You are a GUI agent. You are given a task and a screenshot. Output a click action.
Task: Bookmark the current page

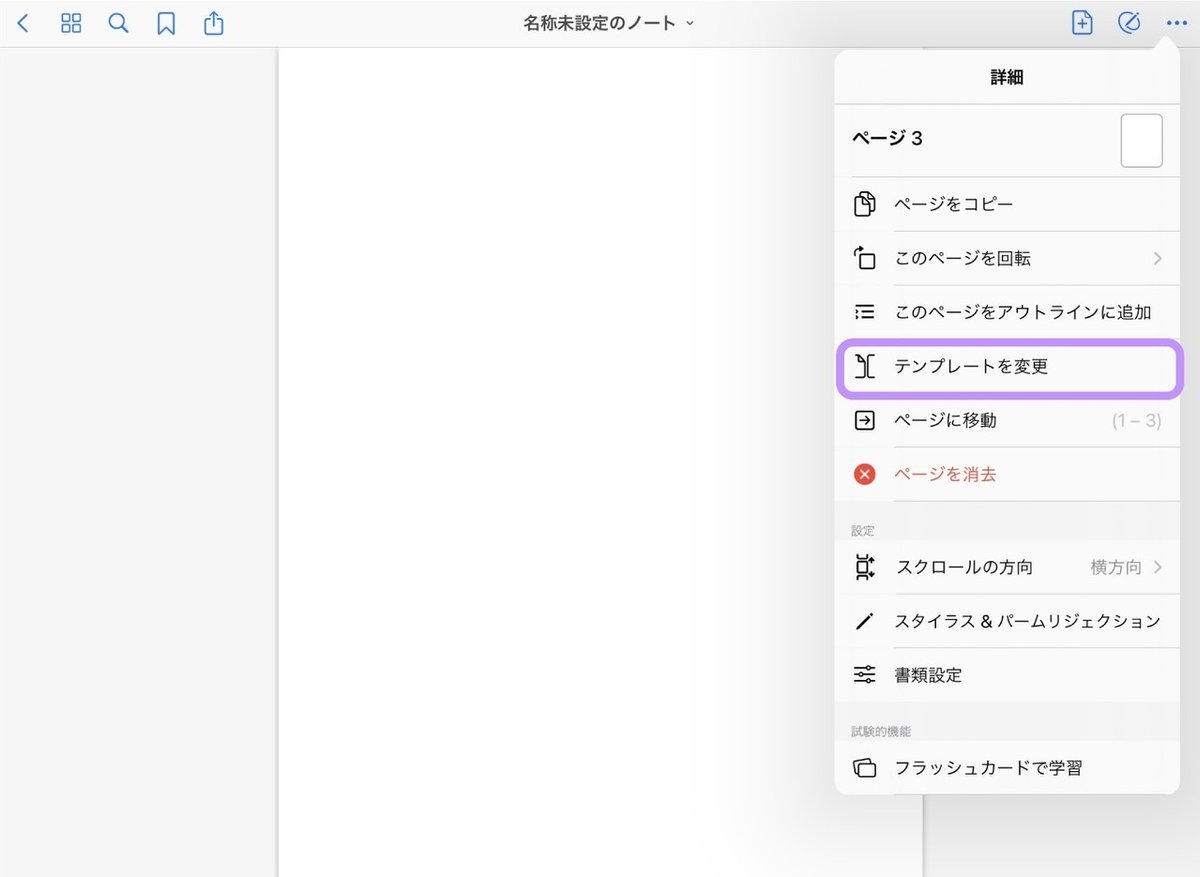click(165, 22)
